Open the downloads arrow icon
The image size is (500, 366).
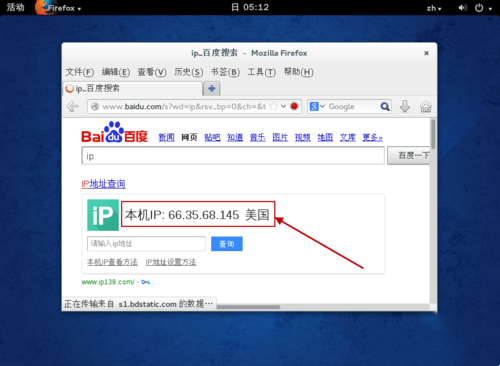point(405,107)
